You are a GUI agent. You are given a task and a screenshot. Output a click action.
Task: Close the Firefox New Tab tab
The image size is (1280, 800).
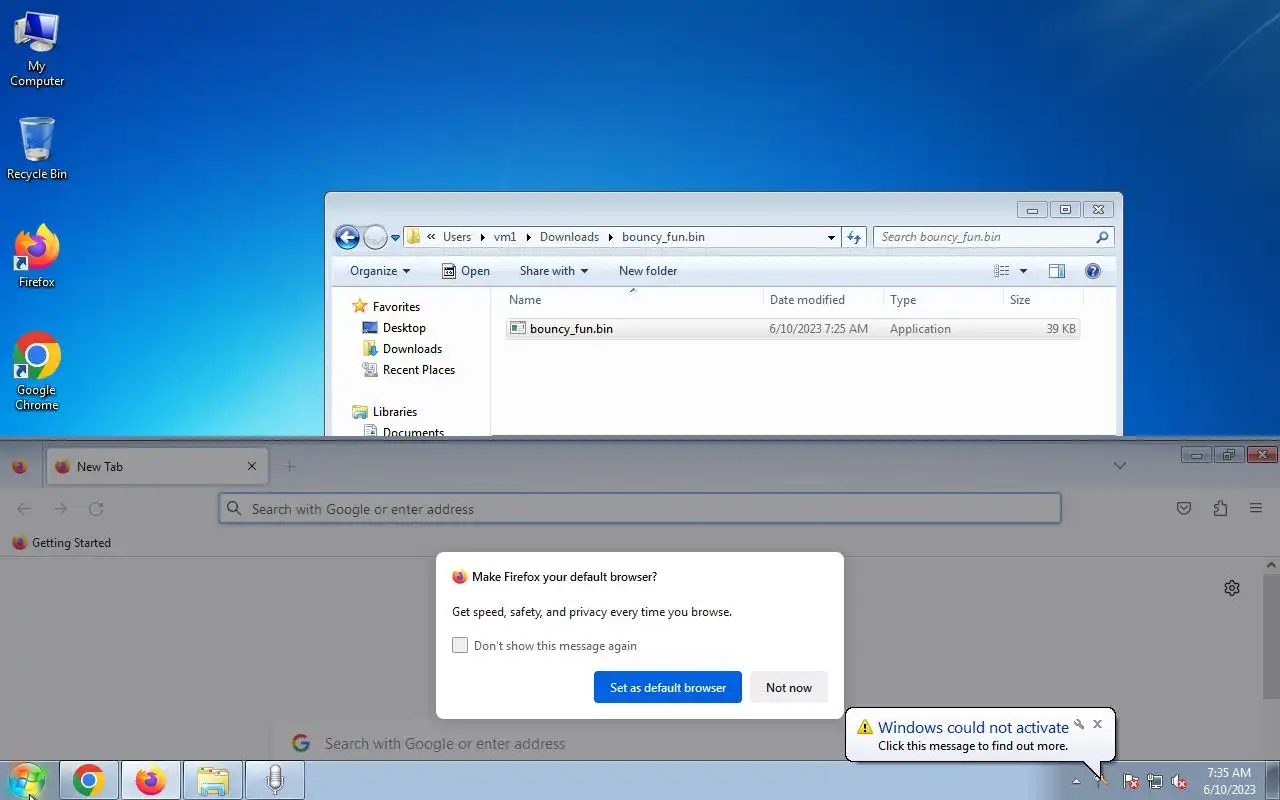252,466
